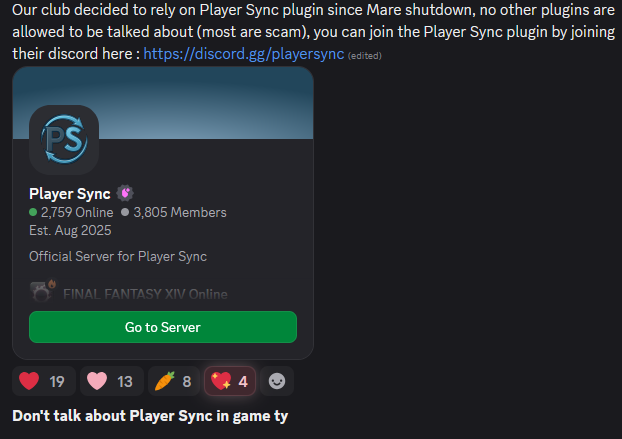Viewport: 622px width, 439px height.
Task: Click the 3,805 Members count text
Action: click(x=180, y=212)
